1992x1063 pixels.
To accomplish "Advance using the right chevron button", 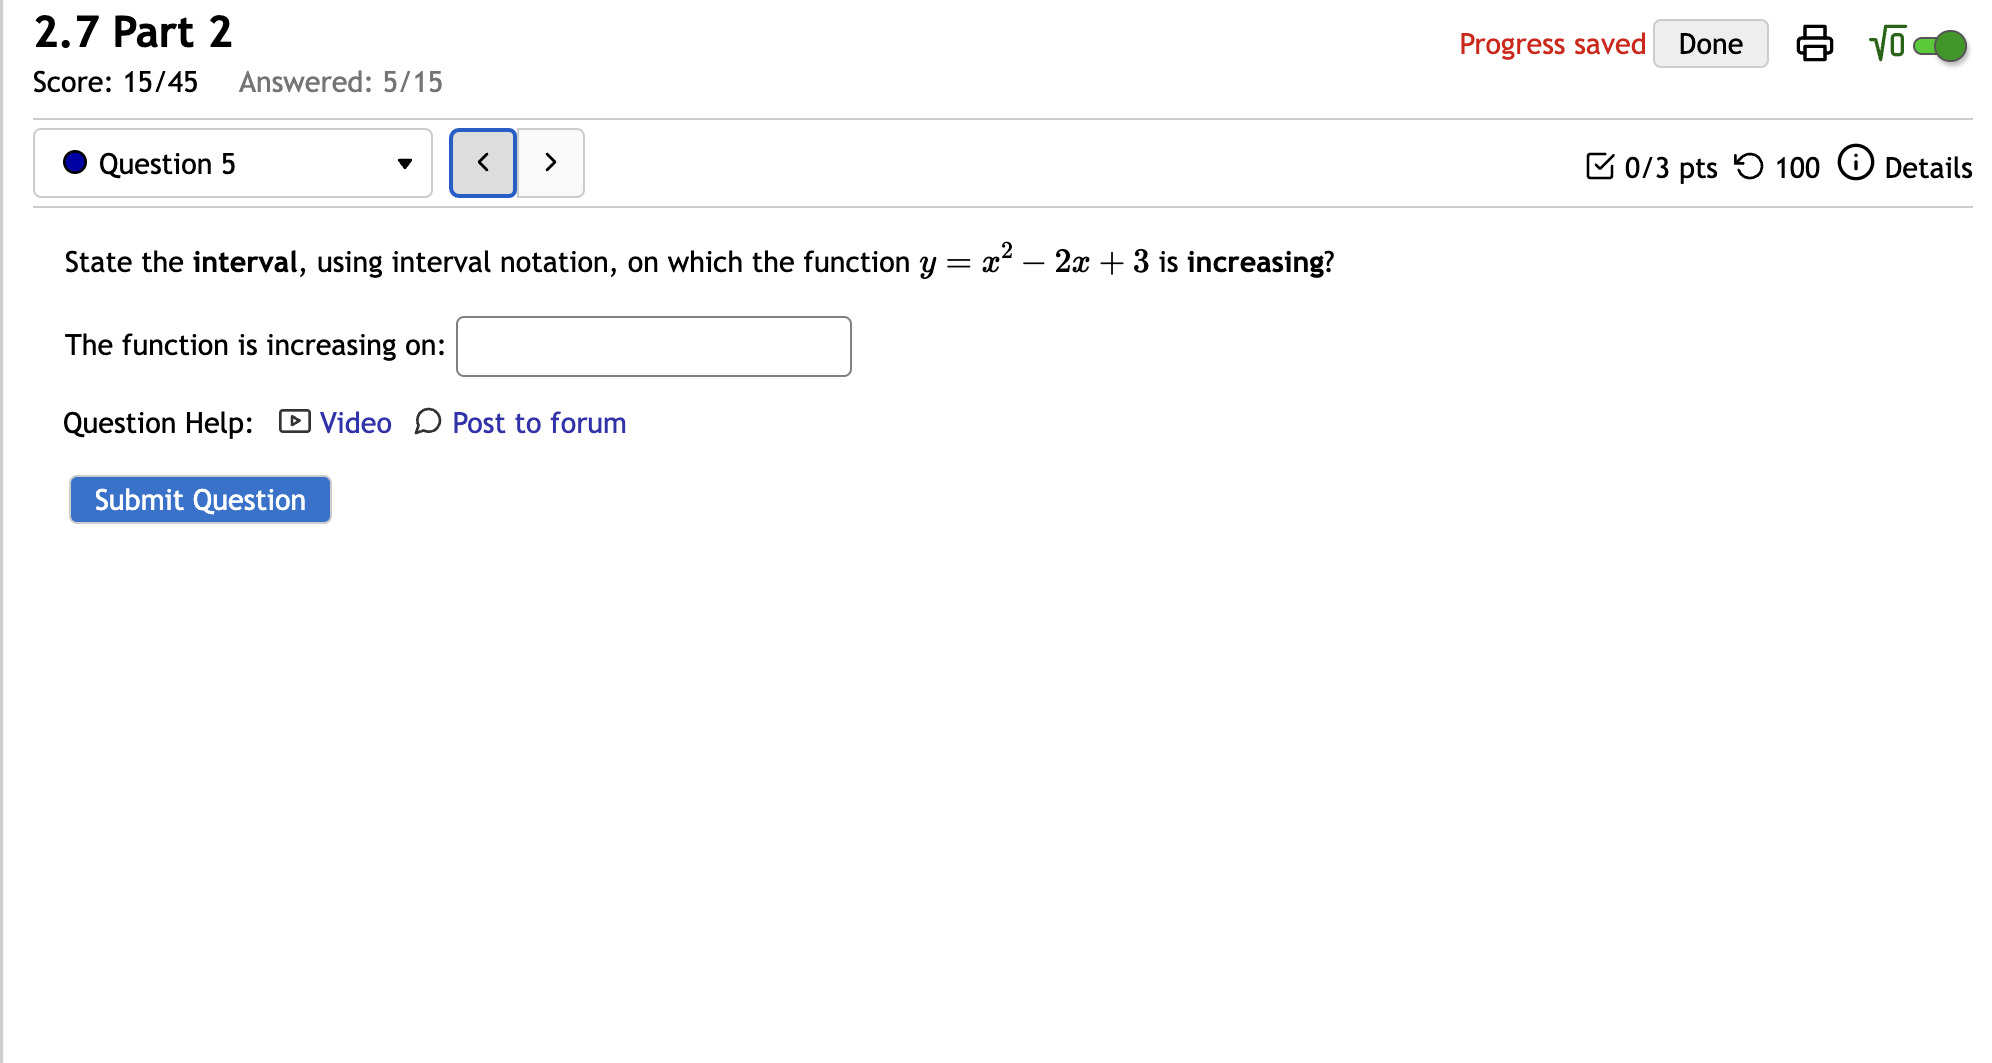I will point(550,162).
